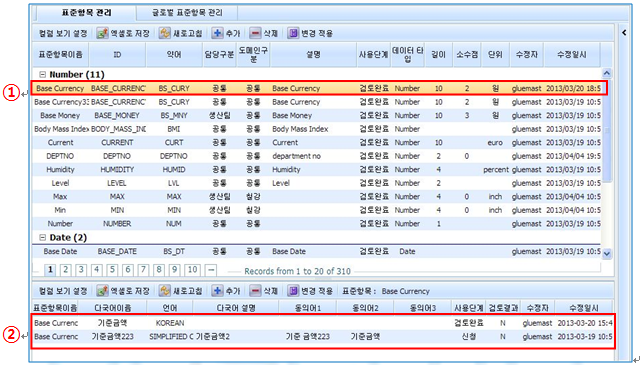Go to page 3 in the pager
Image resolution: width=640 pixels, height=365 pixels.
tap(81, 270)
